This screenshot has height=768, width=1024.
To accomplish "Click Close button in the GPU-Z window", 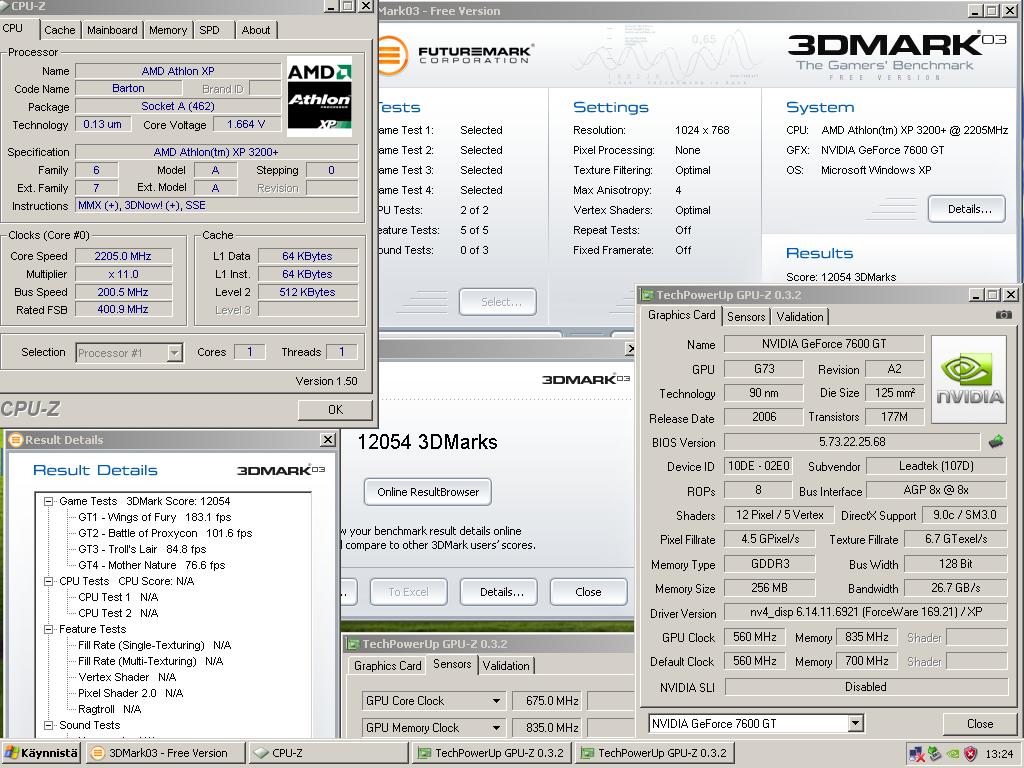I will coord(980,724).
